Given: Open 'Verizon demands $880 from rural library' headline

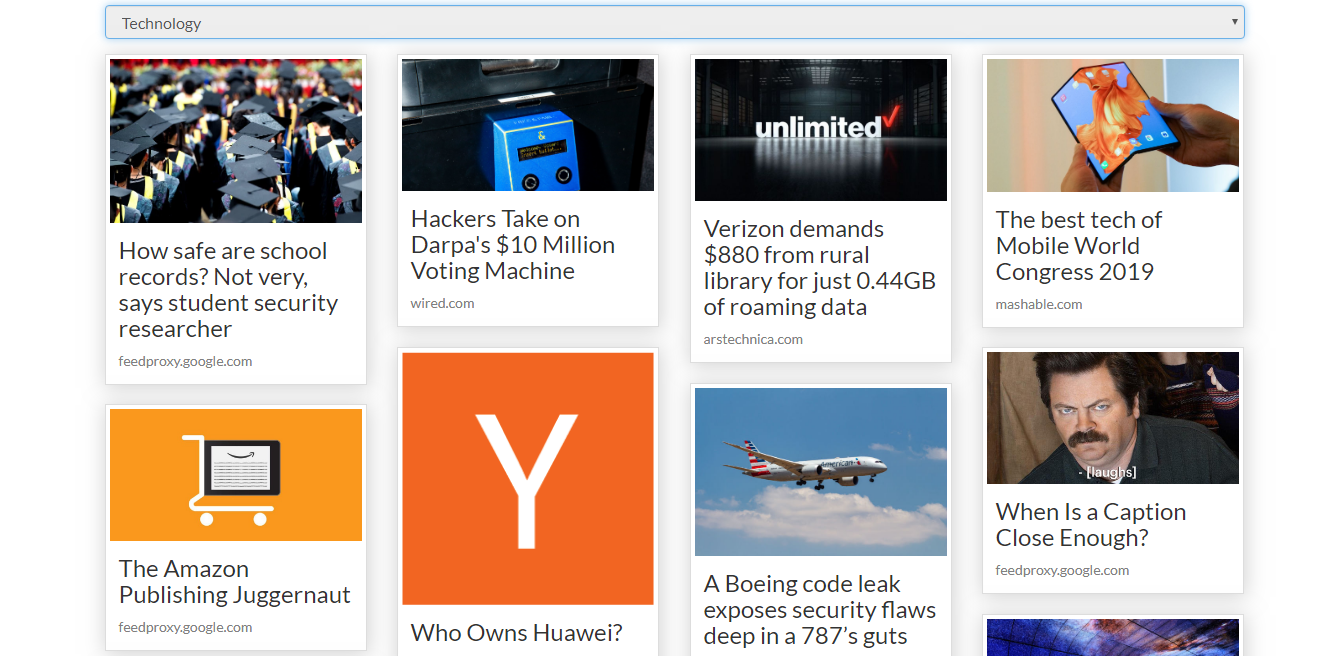Looking at the screenshot, I should pyautogui.click(x=820, y=268).
